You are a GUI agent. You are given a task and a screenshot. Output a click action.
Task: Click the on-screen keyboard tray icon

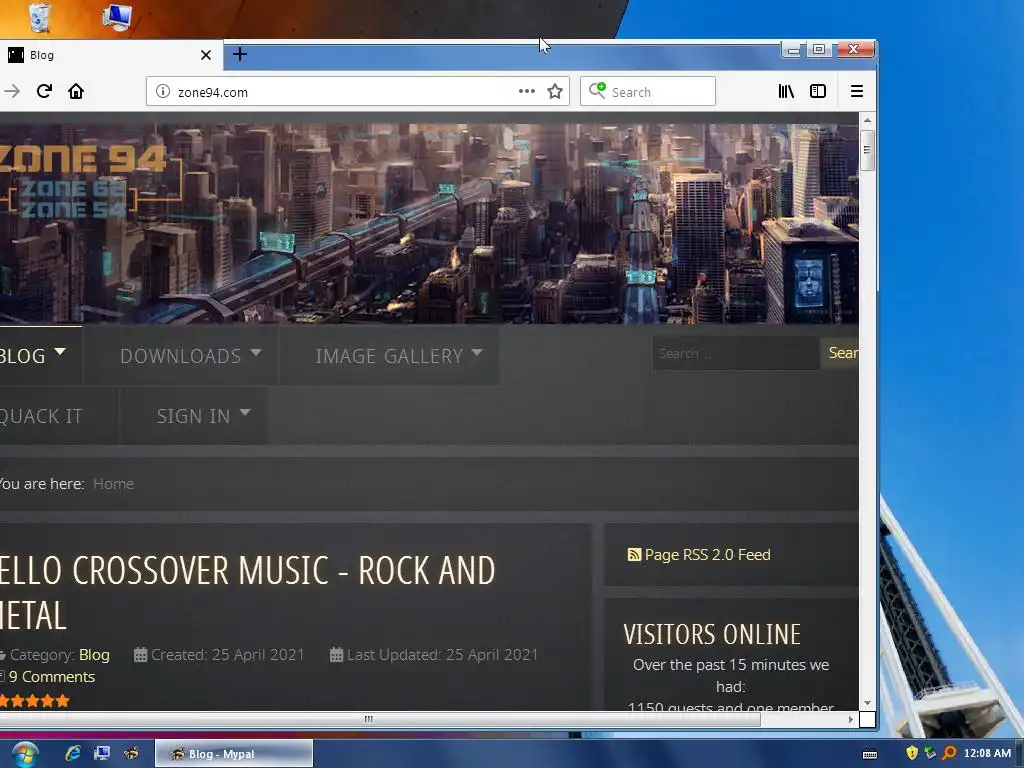870,754
